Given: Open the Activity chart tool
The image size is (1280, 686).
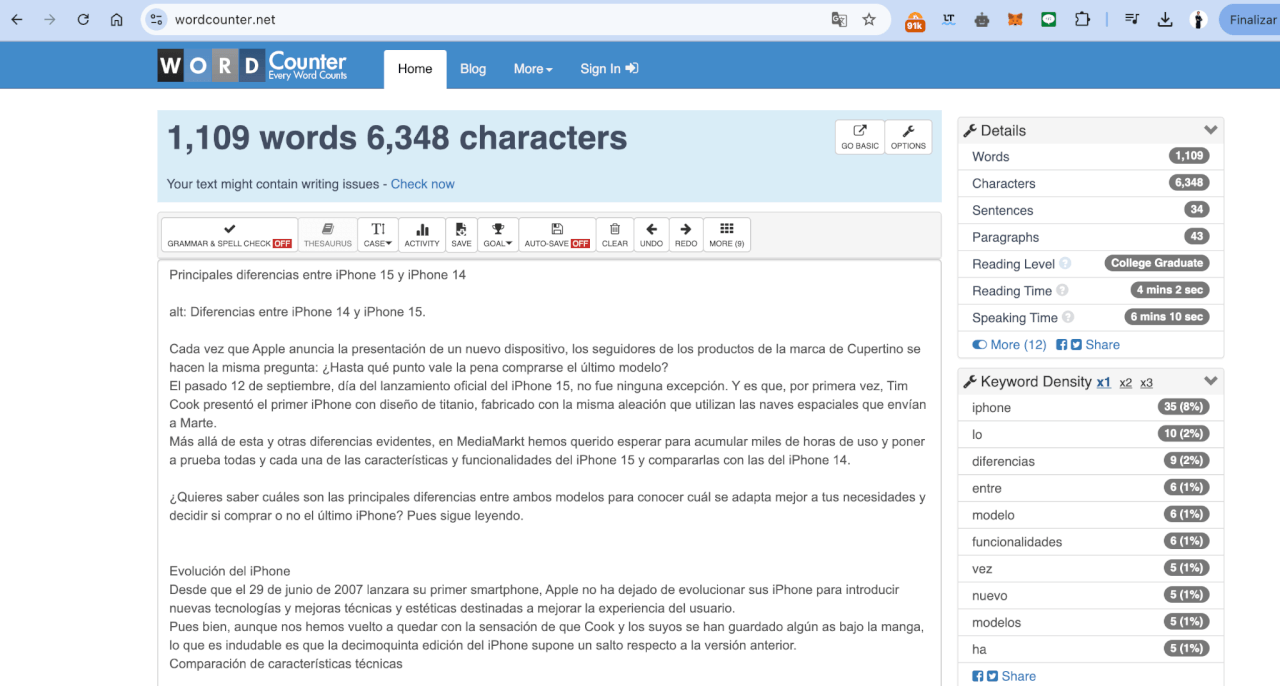Looking at the screenshot, I should point(422,235).
